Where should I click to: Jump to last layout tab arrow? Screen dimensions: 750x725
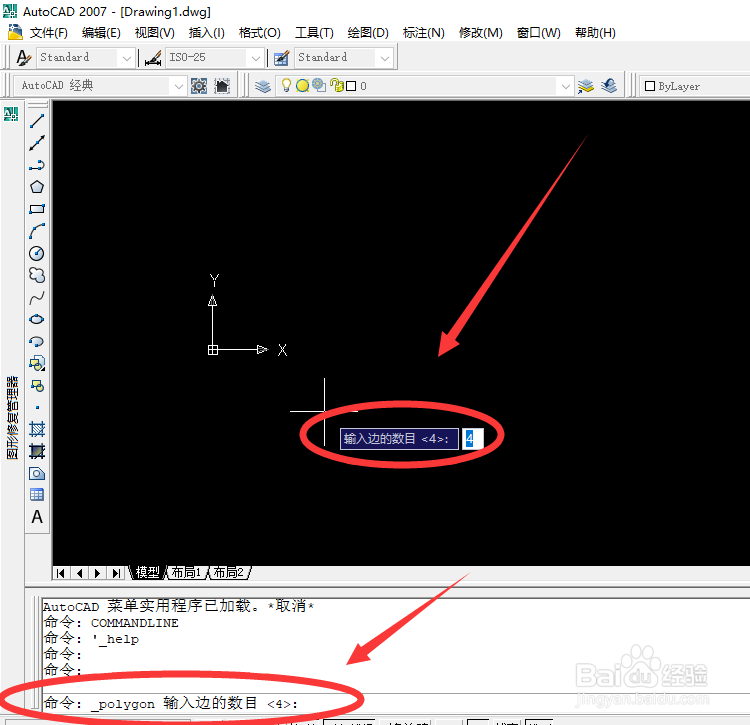pos(116,573)
